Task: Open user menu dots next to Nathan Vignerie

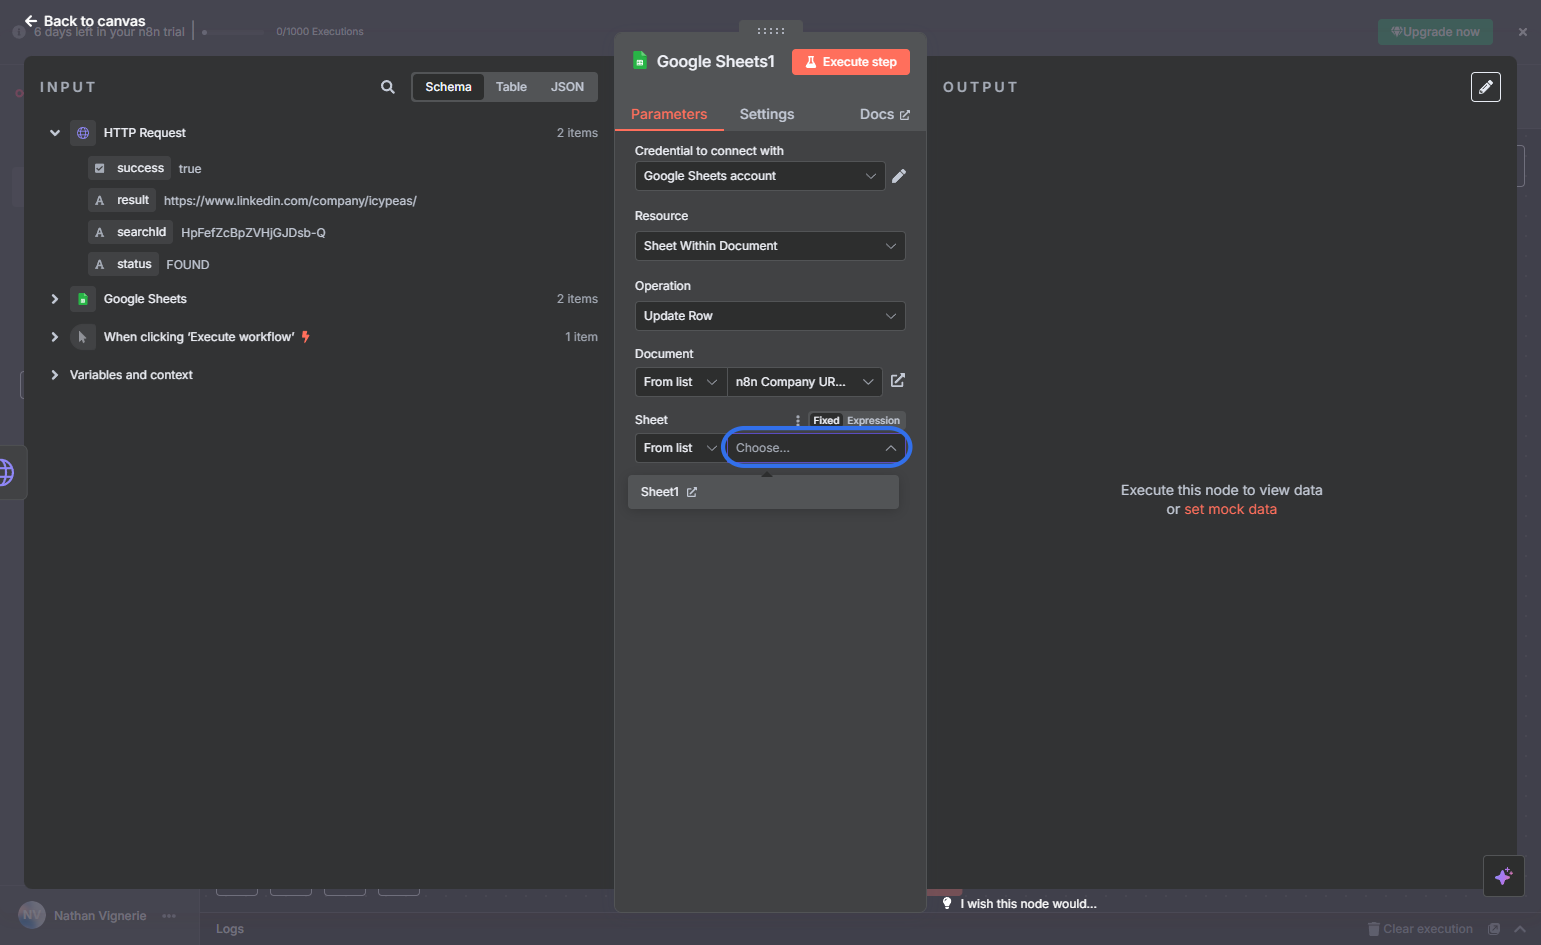Action: tap(169, 916)
